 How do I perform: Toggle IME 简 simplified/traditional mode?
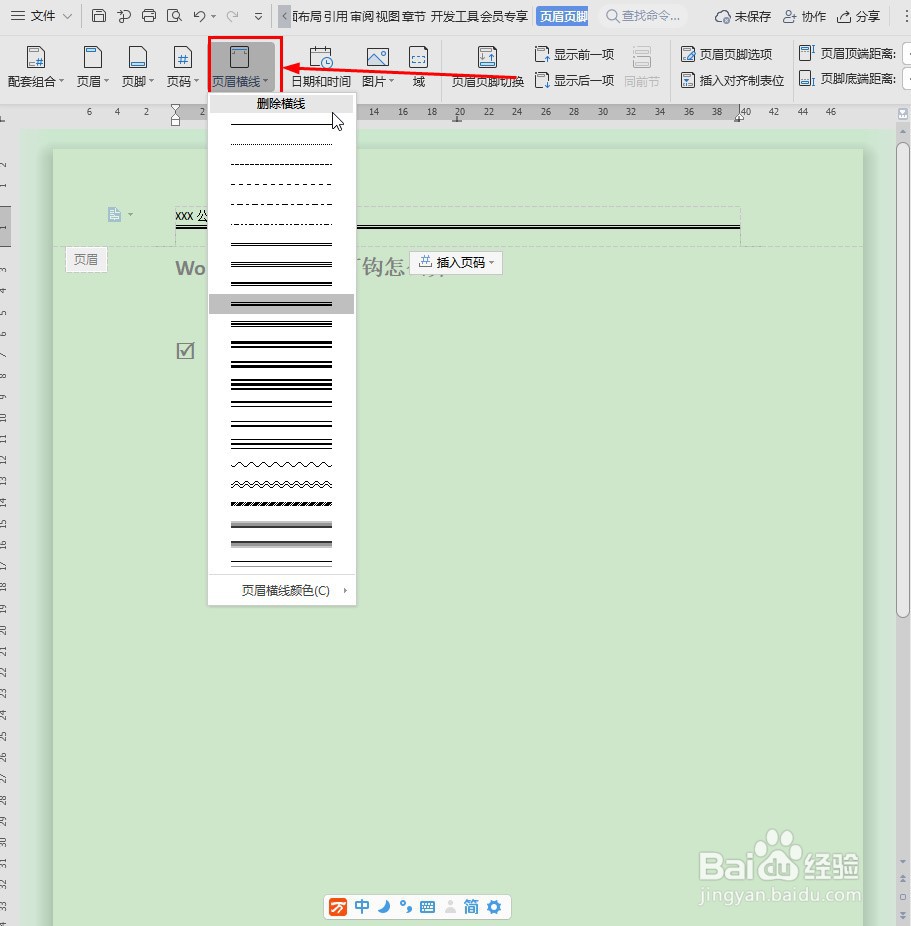pos(471,907)
